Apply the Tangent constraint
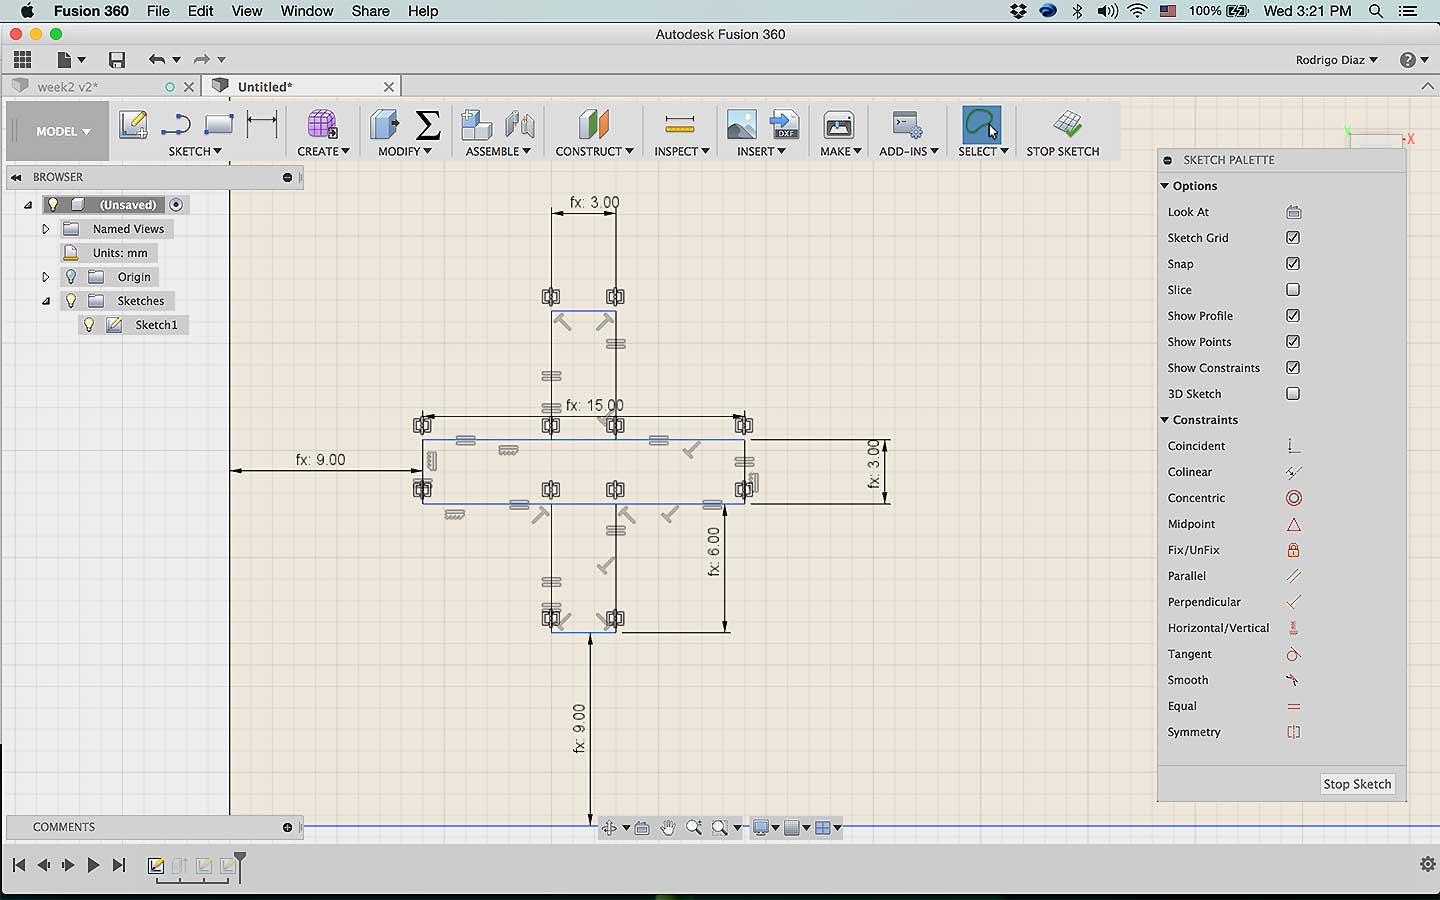Viewport: 1440px width, 900px height. click(x=1293, y=654)
